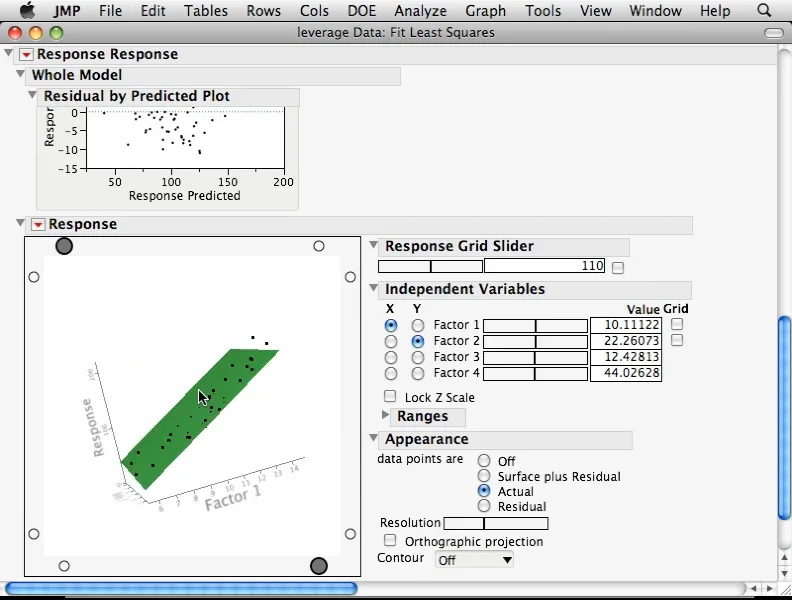Click the vertical scrollbar down arrow

(784, 573)
